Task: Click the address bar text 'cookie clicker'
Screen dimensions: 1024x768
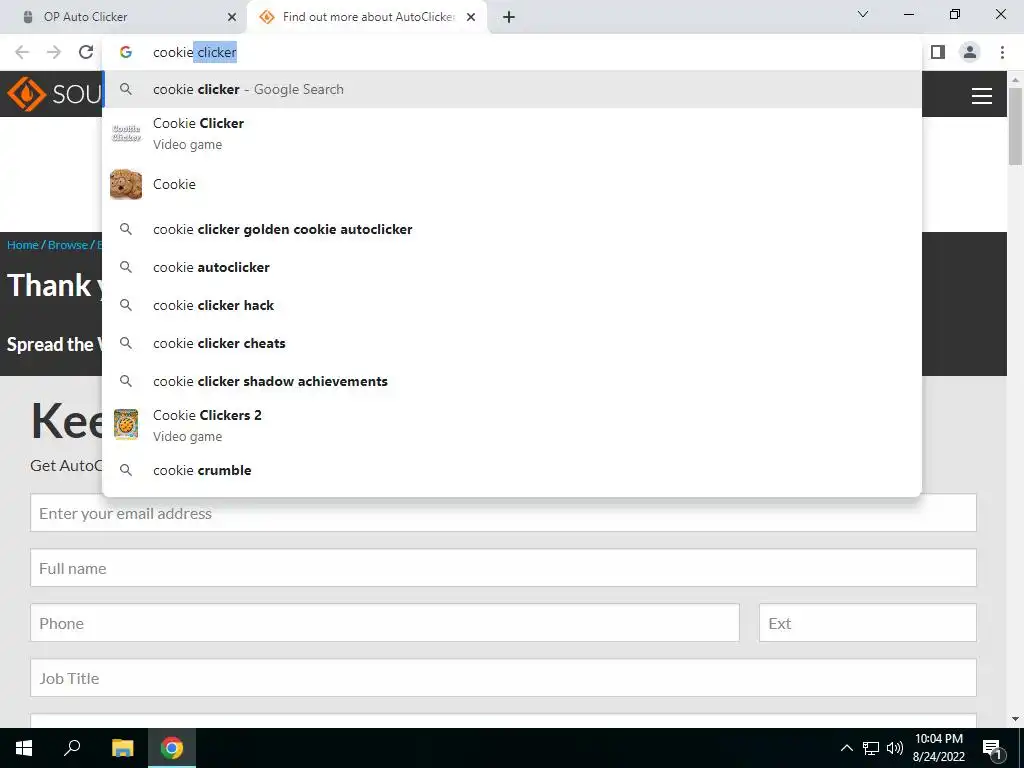Action: tap(195, 52)
